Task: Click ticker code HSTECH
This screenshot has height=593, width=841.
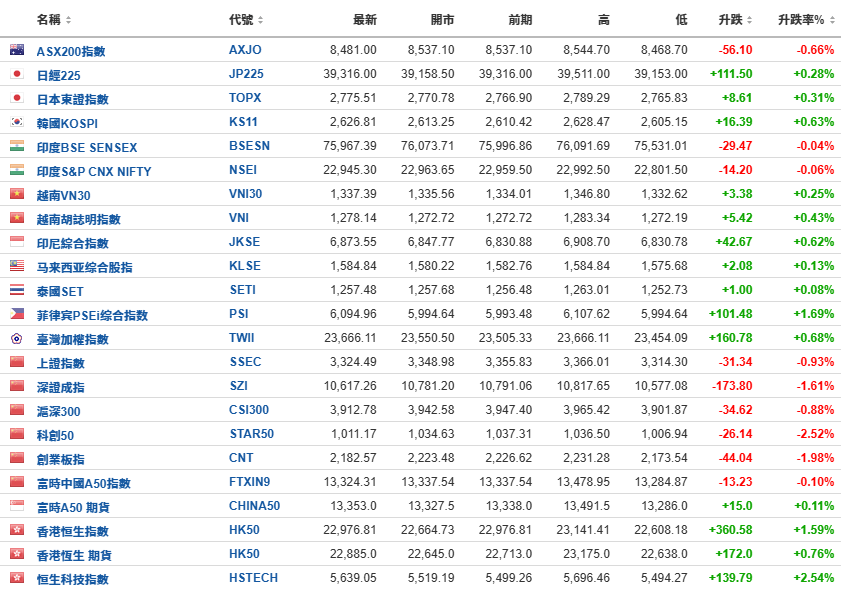Action: click(x=254, y=578)
